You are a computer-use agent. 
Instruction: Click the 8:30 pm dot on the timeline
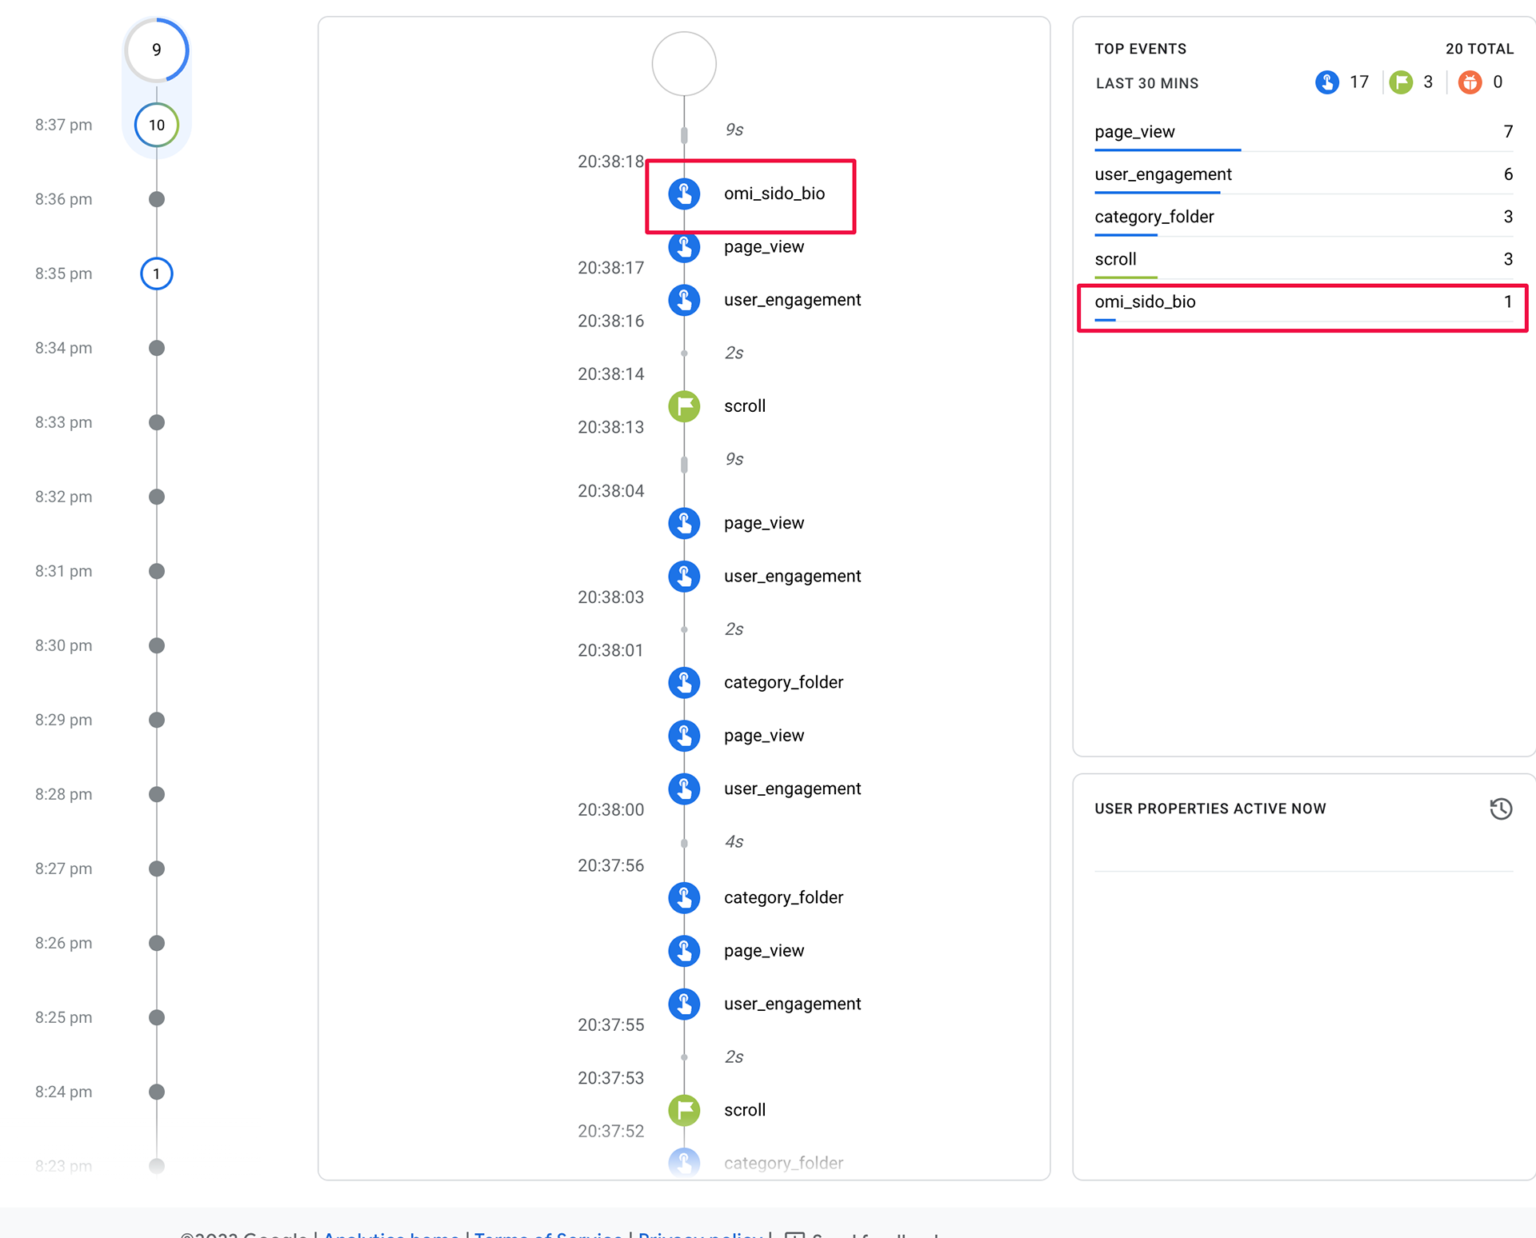coord(156,645)
